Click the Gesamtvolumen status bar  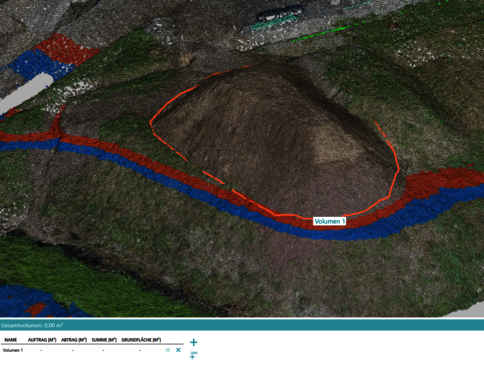click(242, 325)
